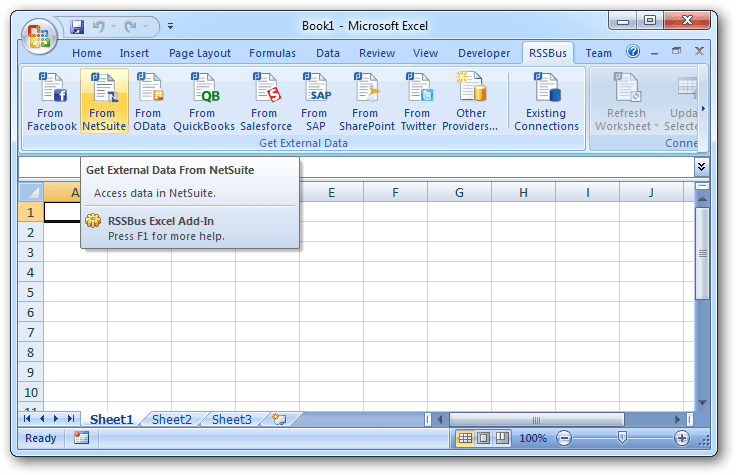The image size is (736, 475).
Task: Open Redo history dropdown arrow
Action: (146, 26)
